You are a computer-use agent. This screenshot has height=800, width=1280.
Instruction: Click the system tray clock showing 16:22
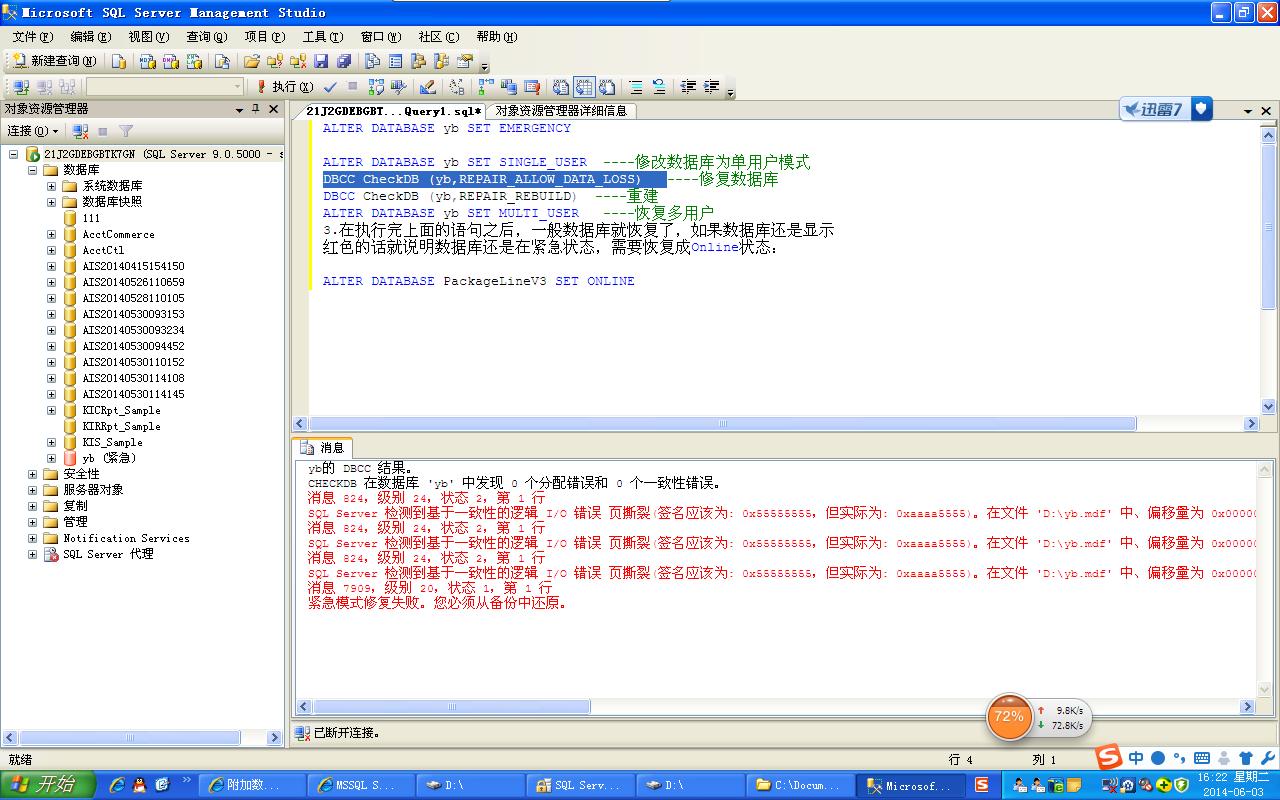click(1233, 785)
